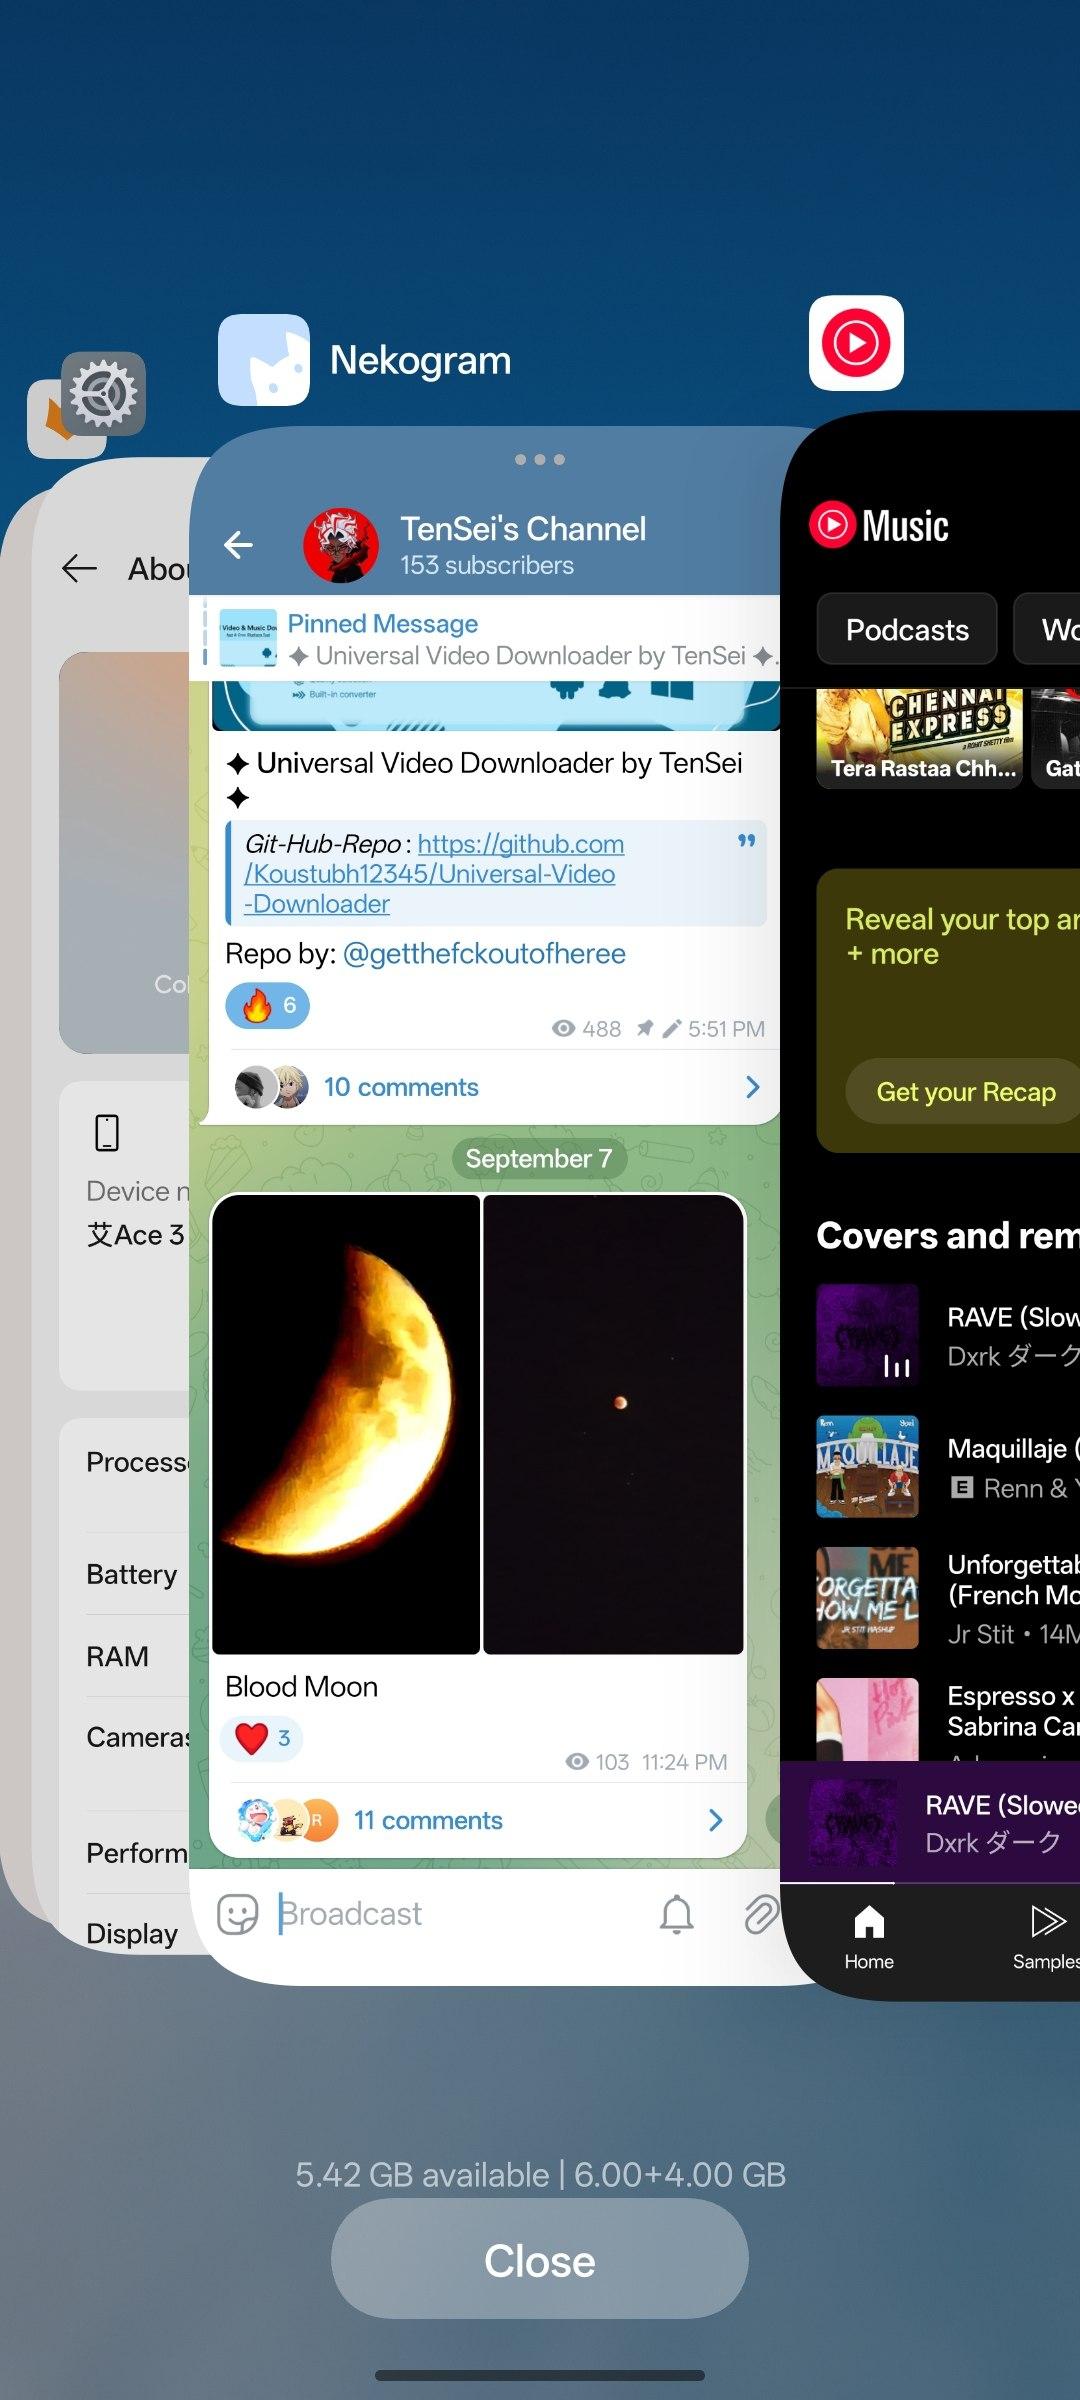Tap Get your Recap button
This screenshot has width=1080, height=2400.
pos(963,1091)
